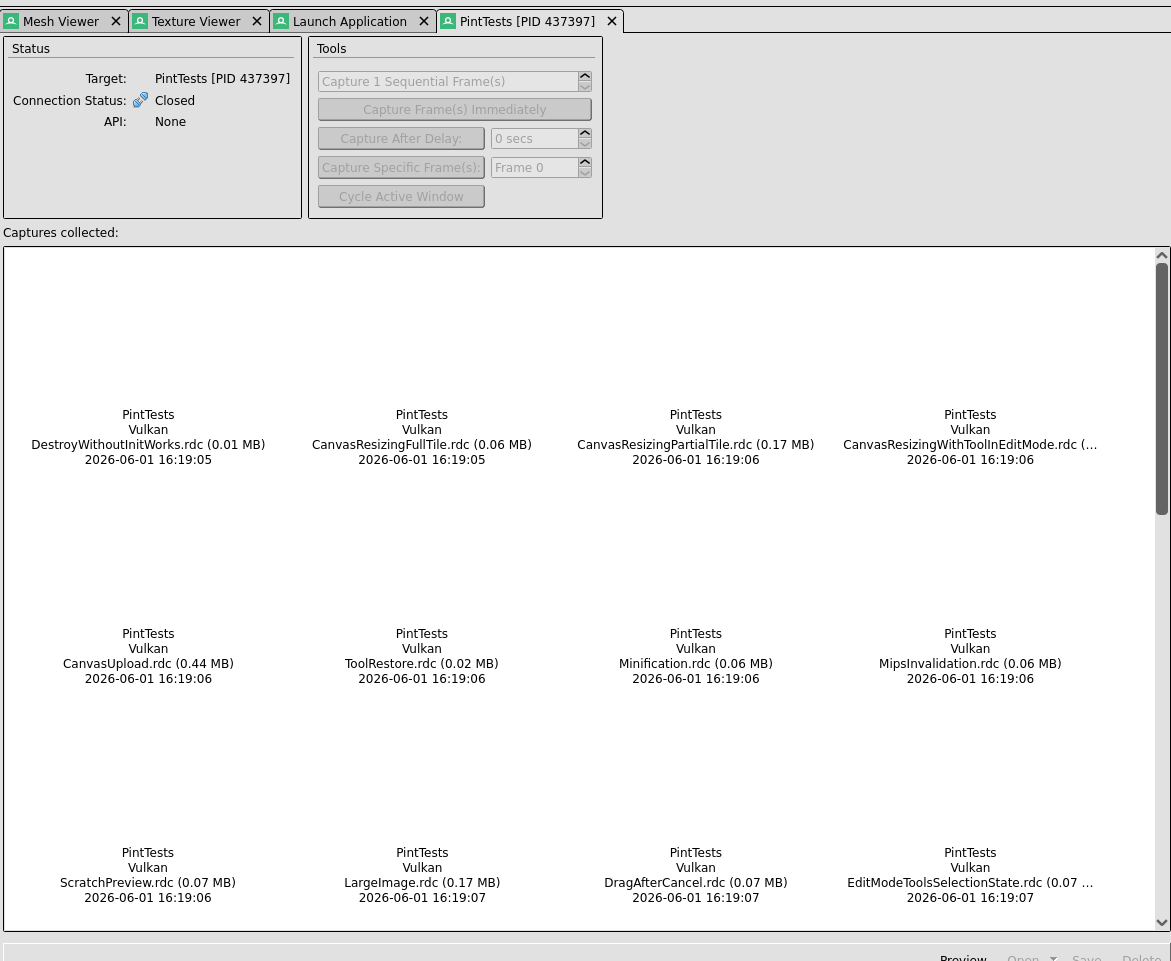Decrease the sequential frames count

(585, 87)
